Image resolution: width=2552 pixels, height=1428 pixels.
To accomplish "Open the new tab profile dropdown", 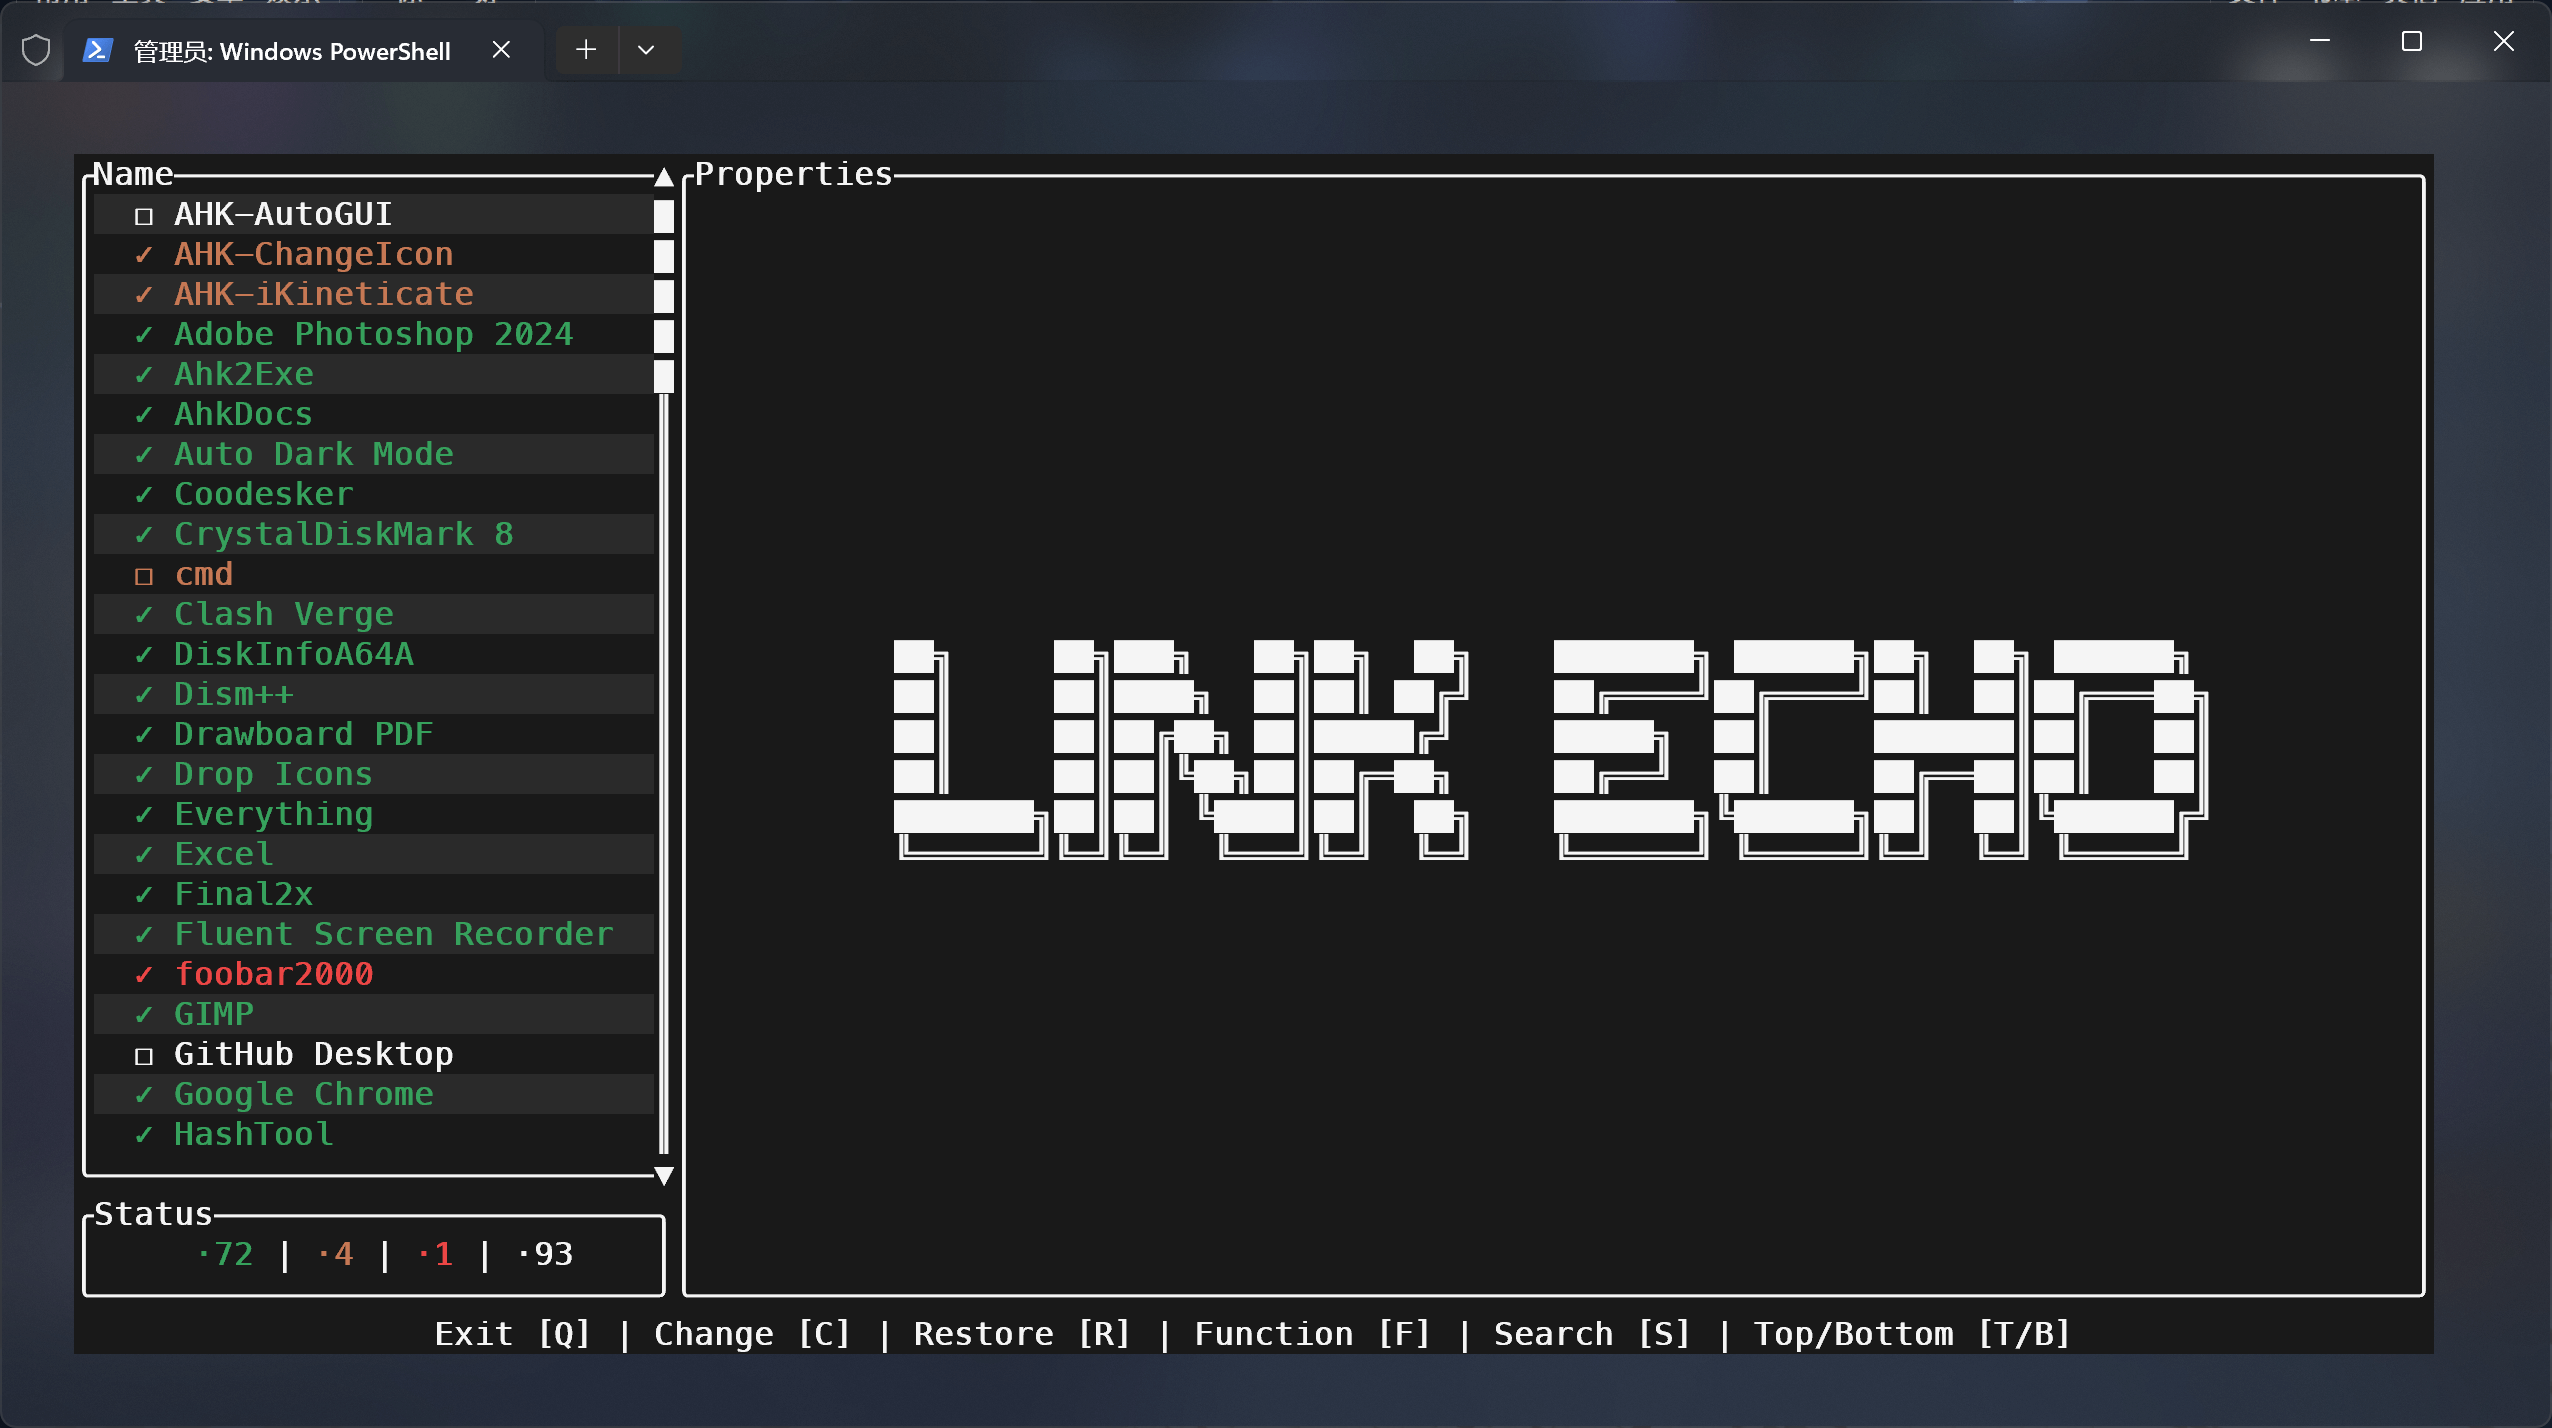I will click(646, 49).
